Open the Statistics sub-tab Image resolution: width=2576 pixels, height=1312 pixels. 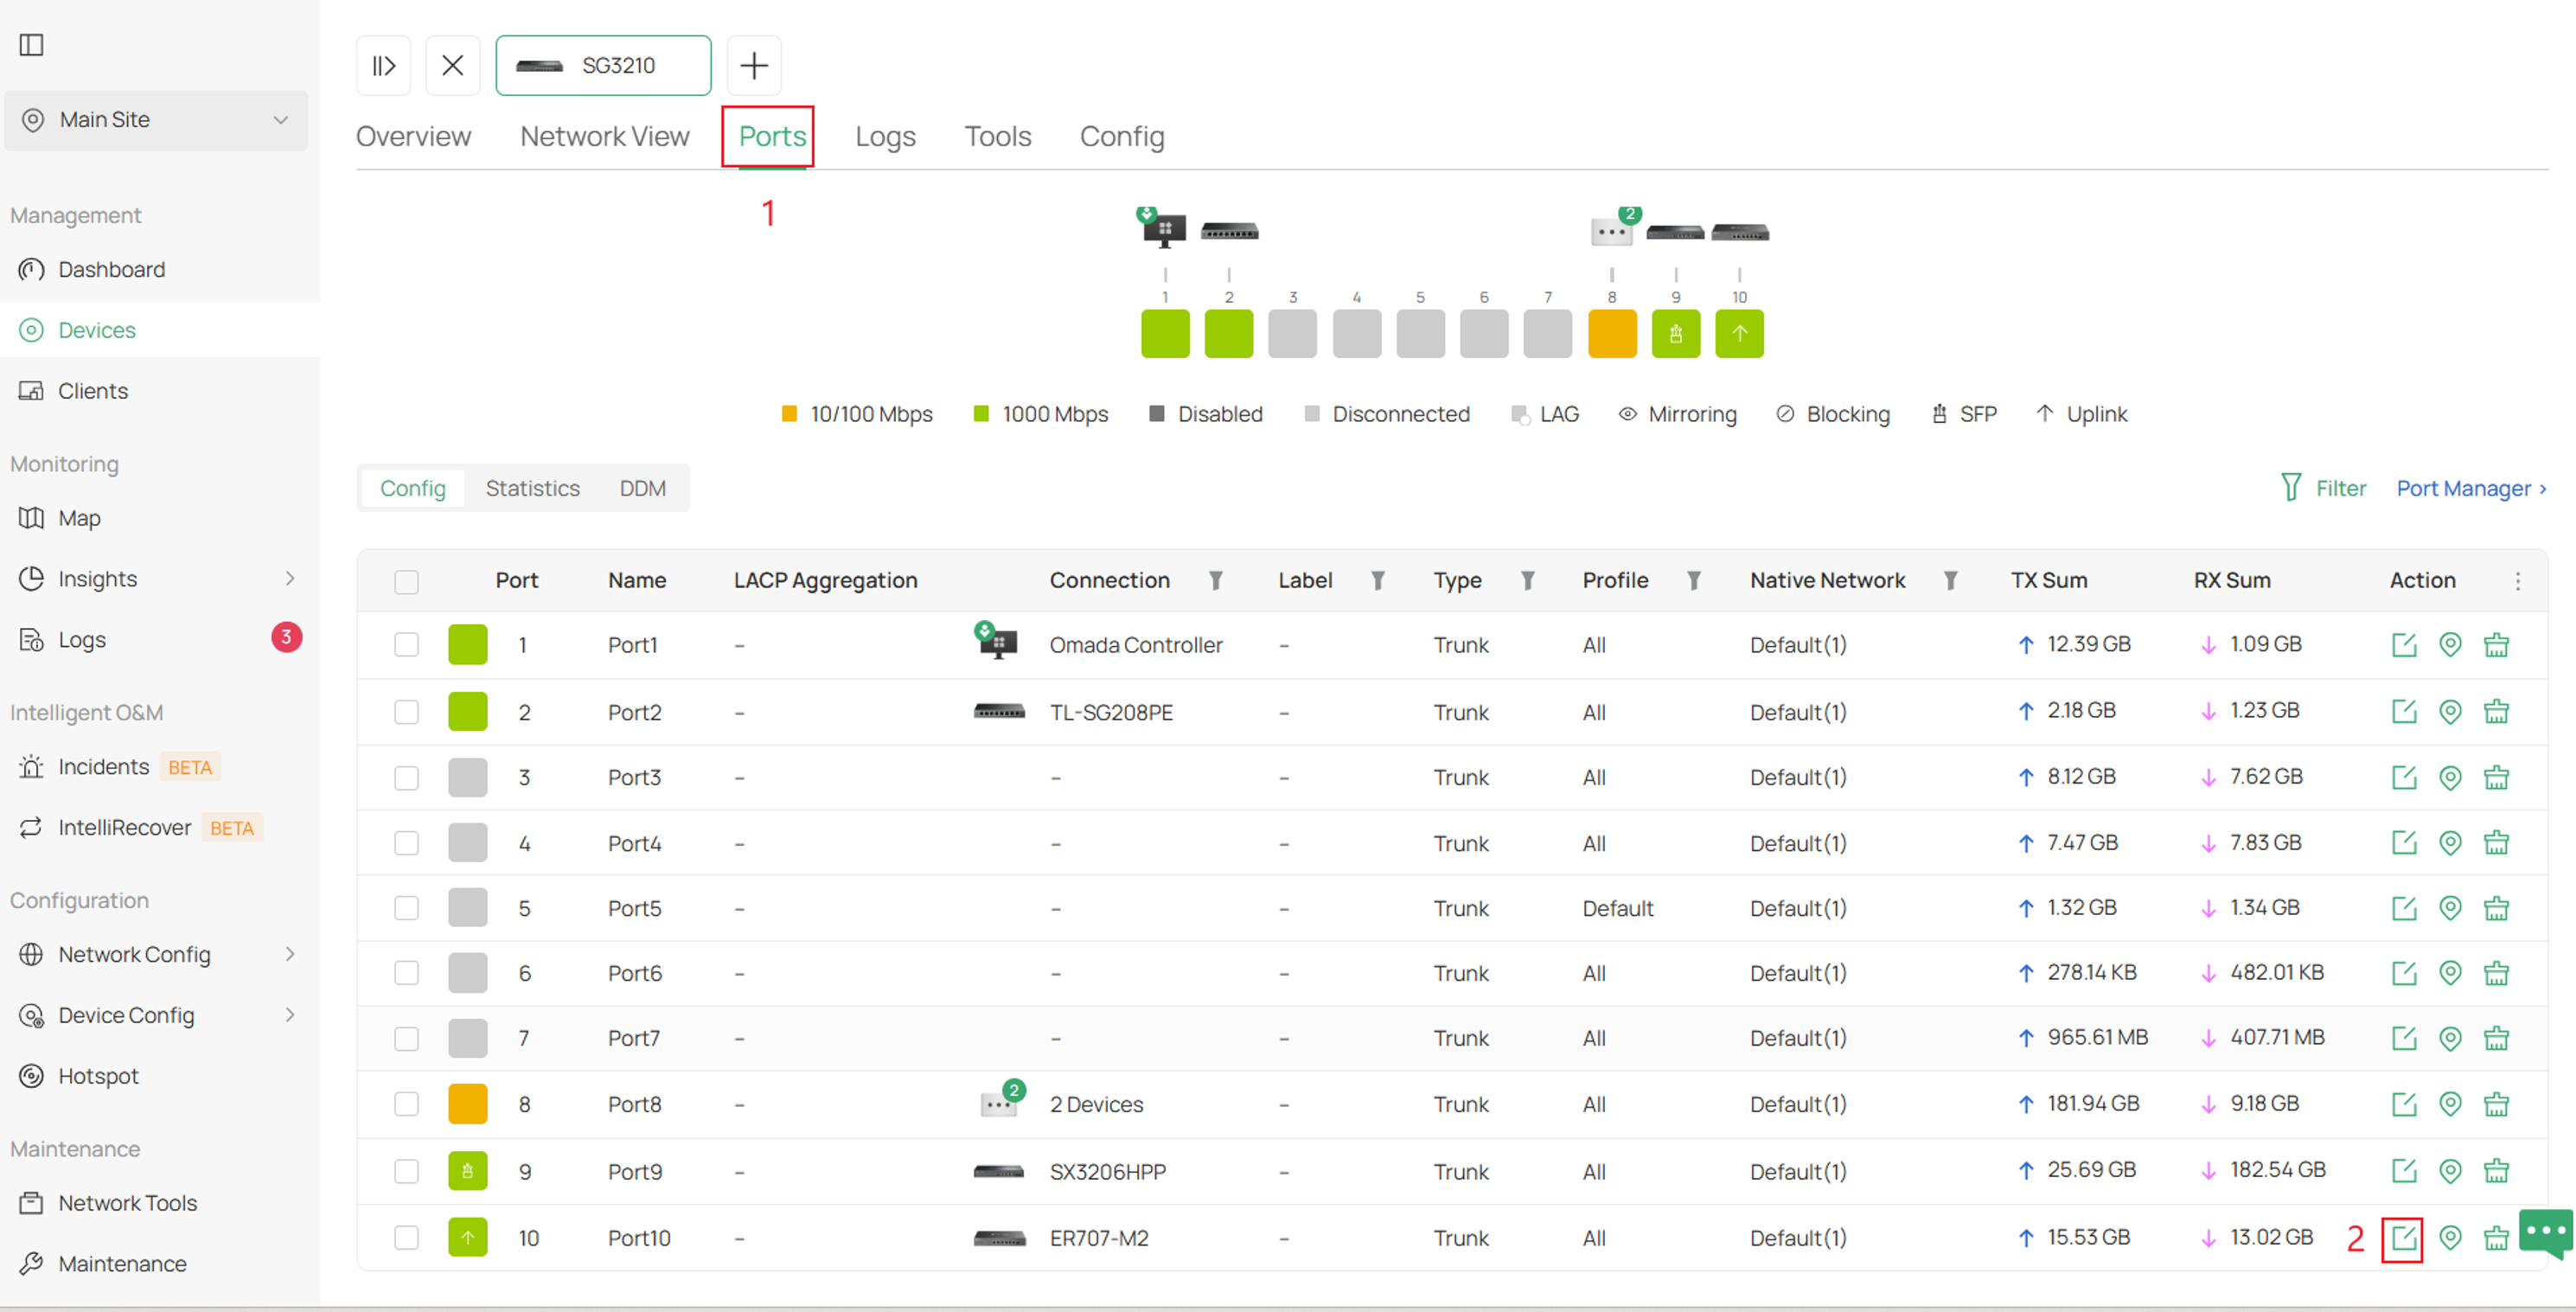[x=533, y=489]
